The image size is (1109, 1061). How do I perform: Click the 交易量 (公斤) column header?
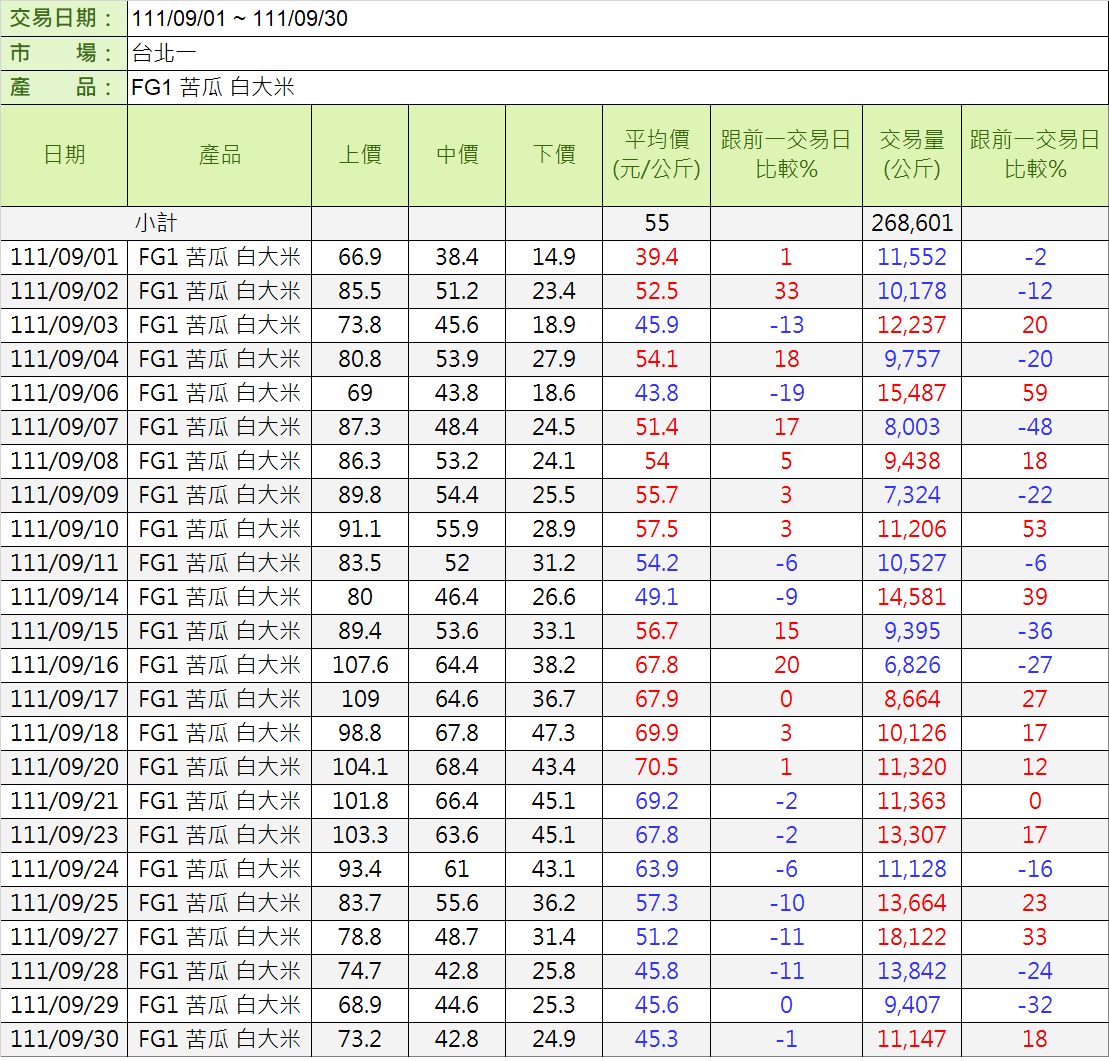(x=911, y=155)
